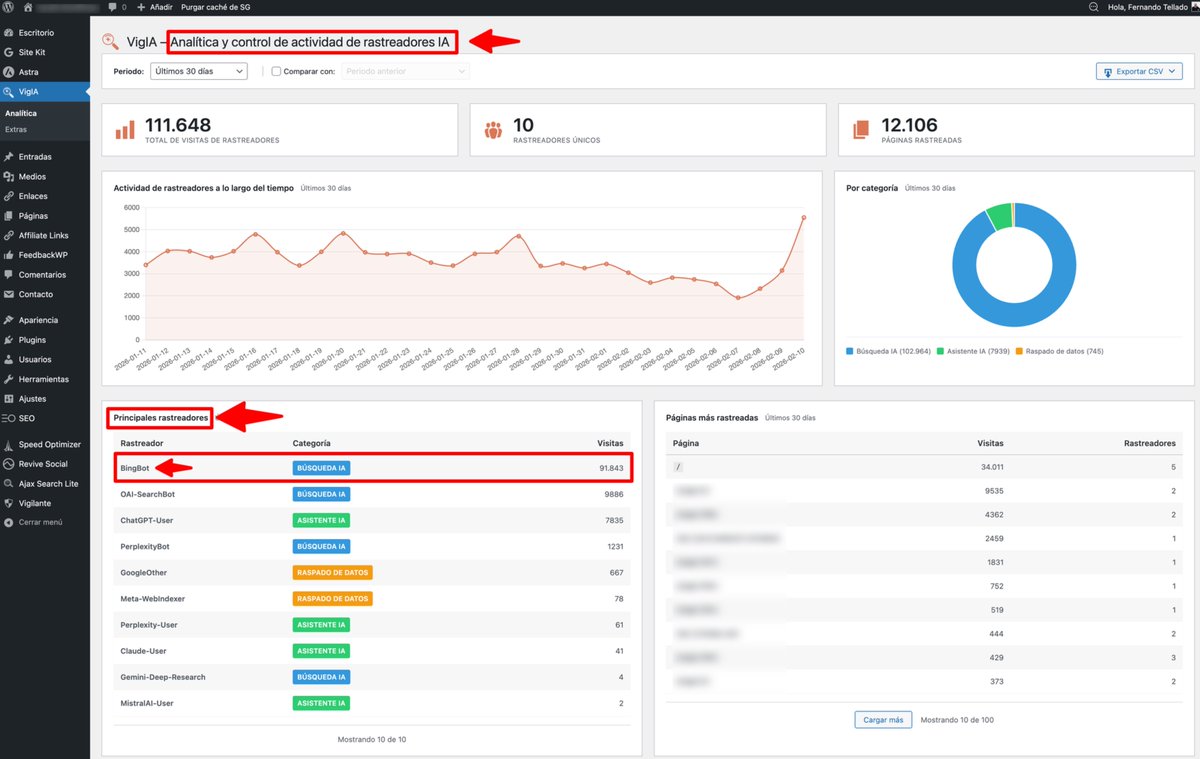Screen dimensions: 1200x759
Task: Click the Affiliate Links sidebar icon
Action: pos(9,235)
